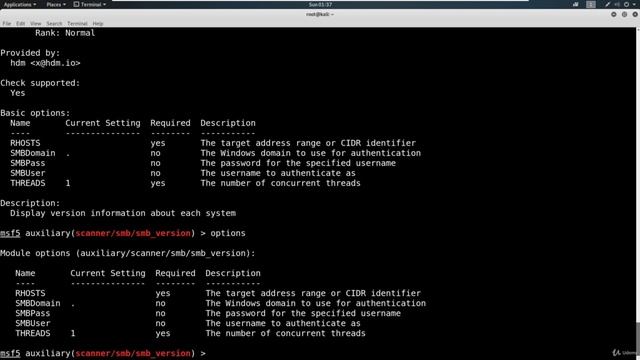Open the Search menu
The height and width of the screenshot is (360, 640).
(54, 24)
